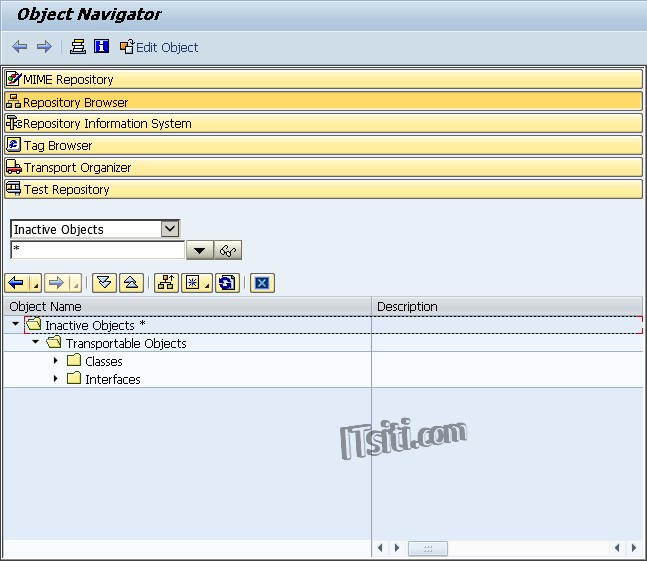Click Edit Object button
The height and width of the screenshot is (561, 647).
(159, 47)
